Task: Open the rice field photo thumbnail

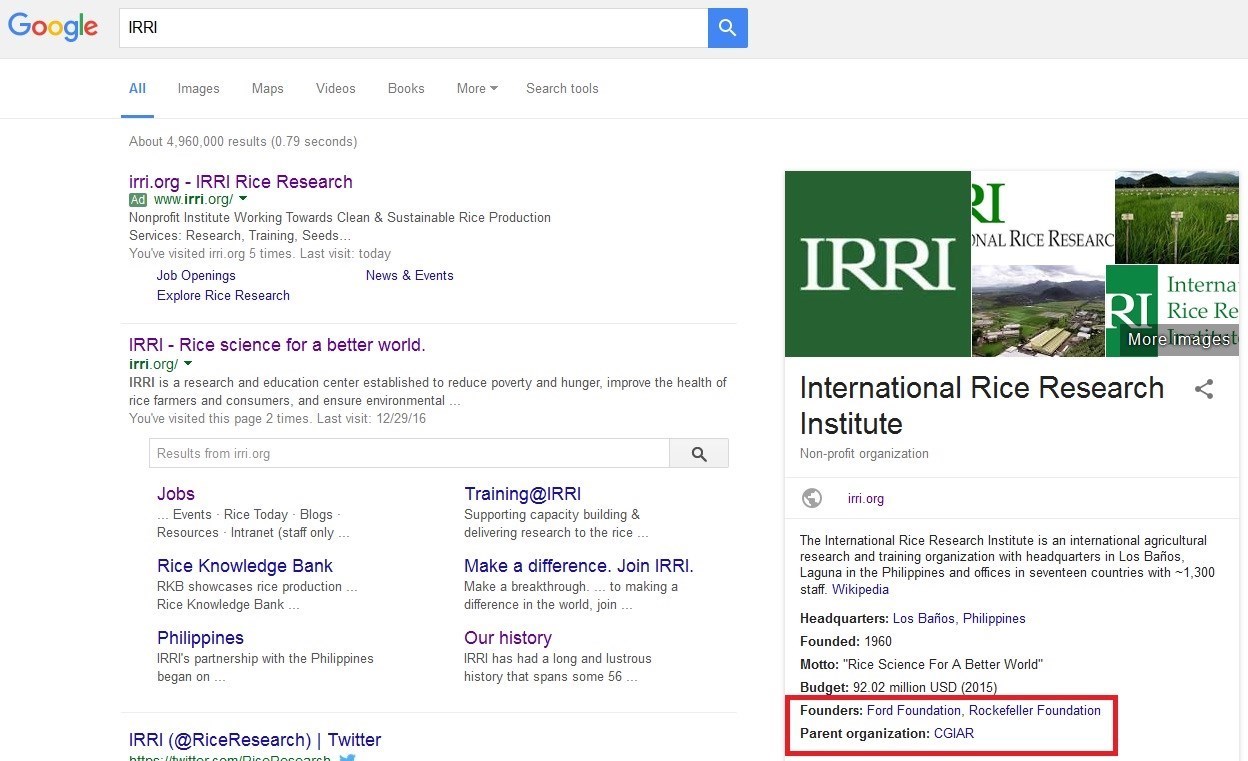Action: click(x=1176, y=217)
